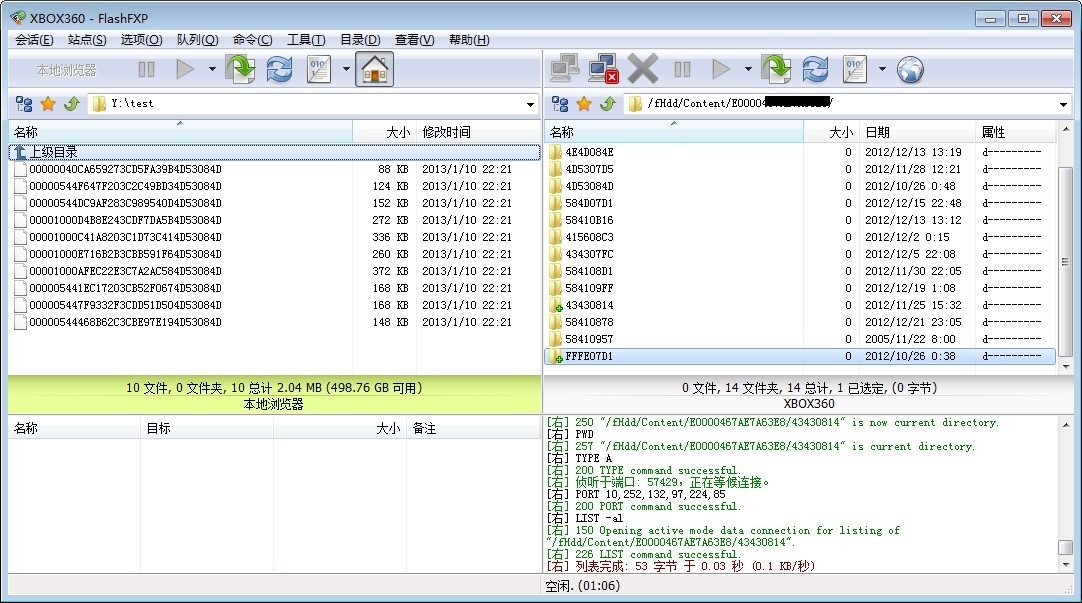Go up a directory using the remote green arrow
The image size is (1082, 603).
pos(607,104)
